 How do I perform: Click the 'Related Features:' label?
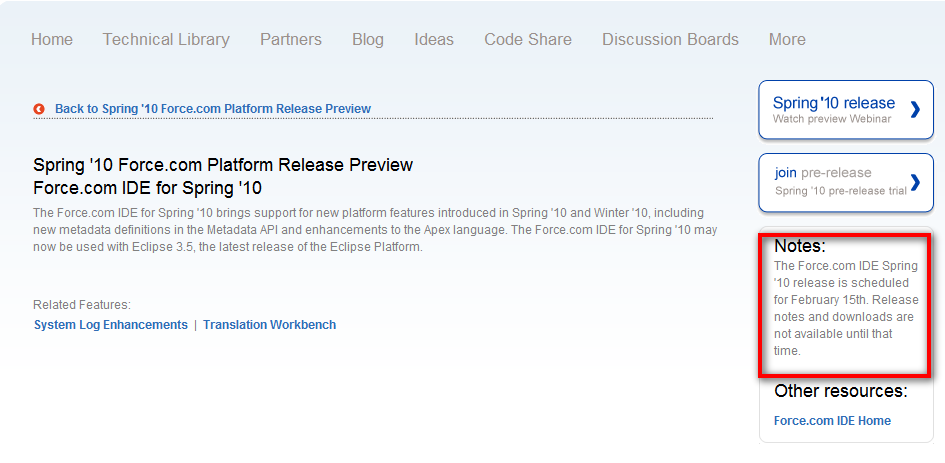[82, 304]
